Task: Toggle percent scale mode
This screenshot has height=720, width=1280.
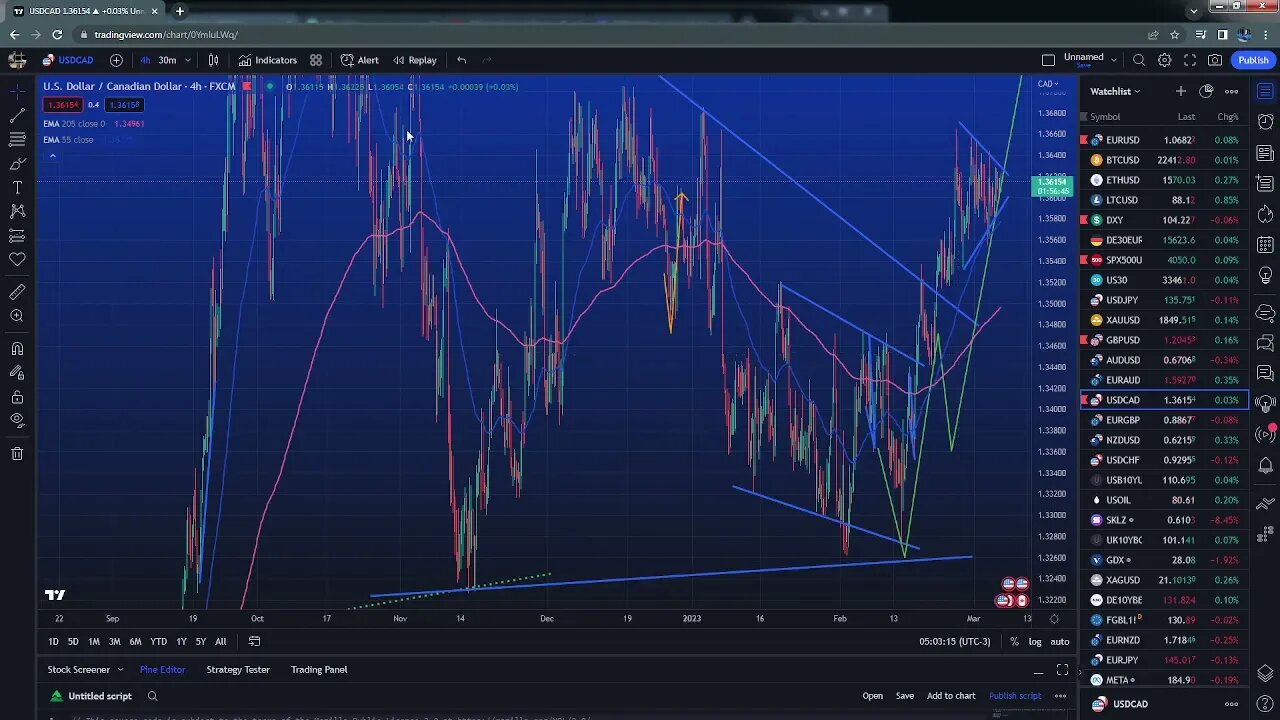Action: (x=1014, y=641)
